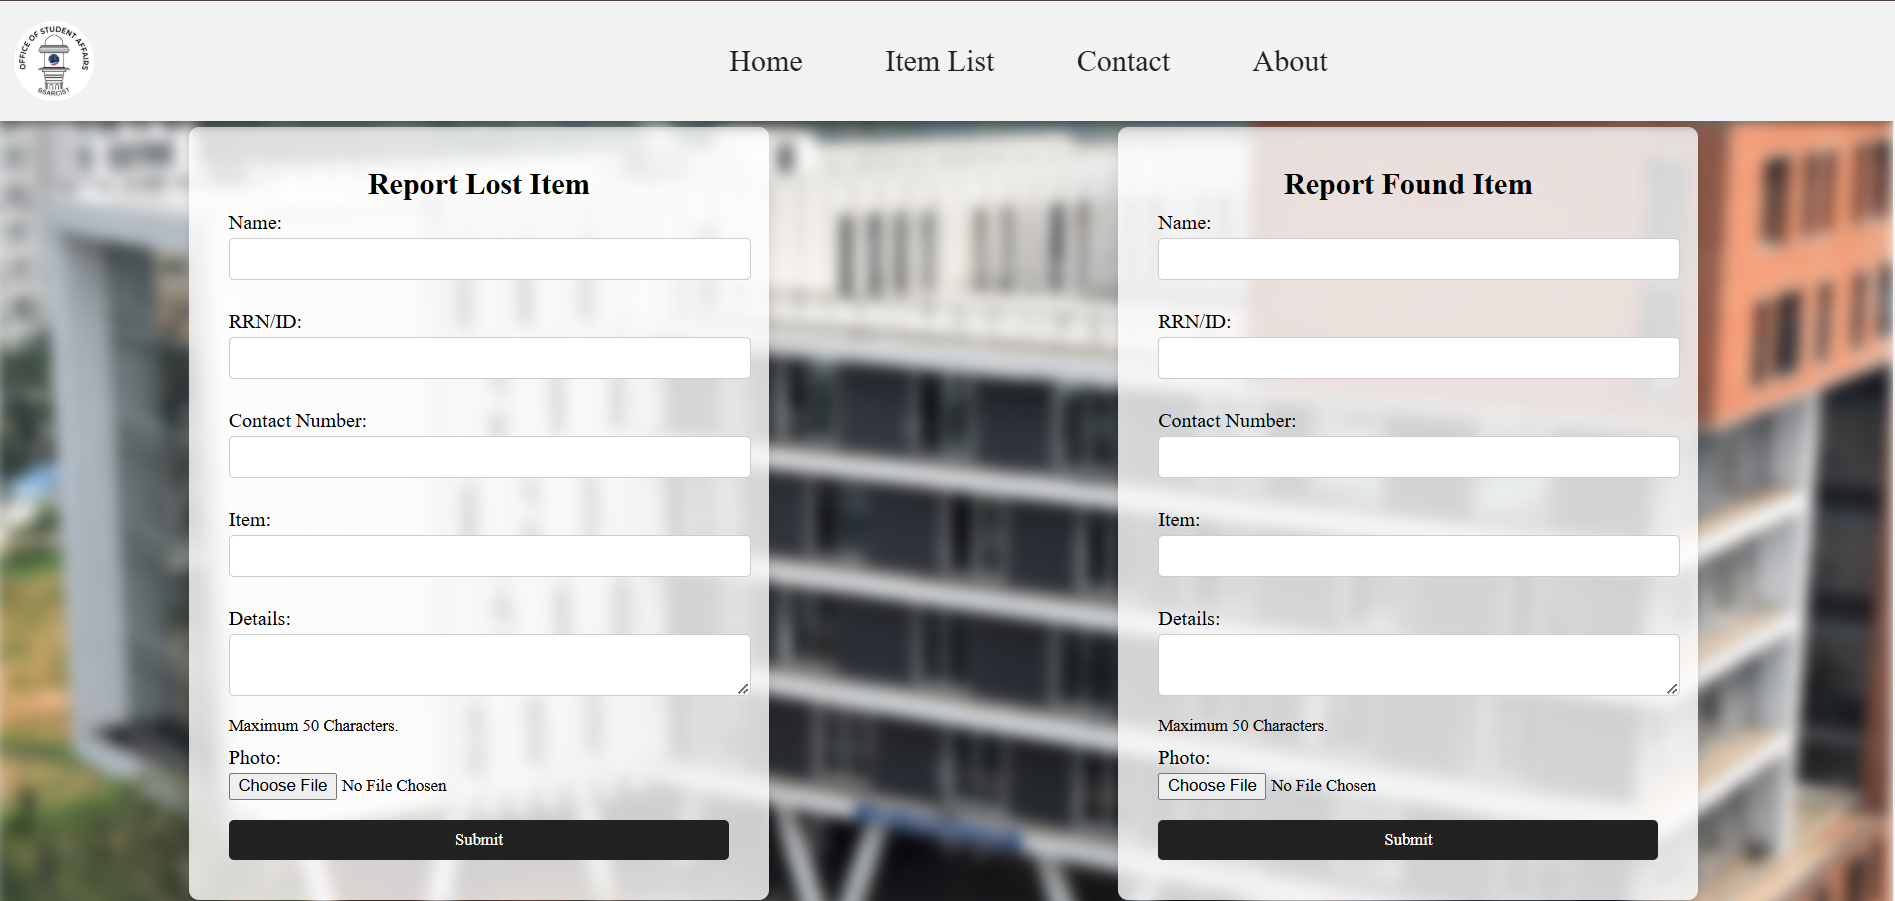Focus the Item field in Lost Item form
Image resolution: width=1895 pixels, height=901 pixels.
(489, 556)
